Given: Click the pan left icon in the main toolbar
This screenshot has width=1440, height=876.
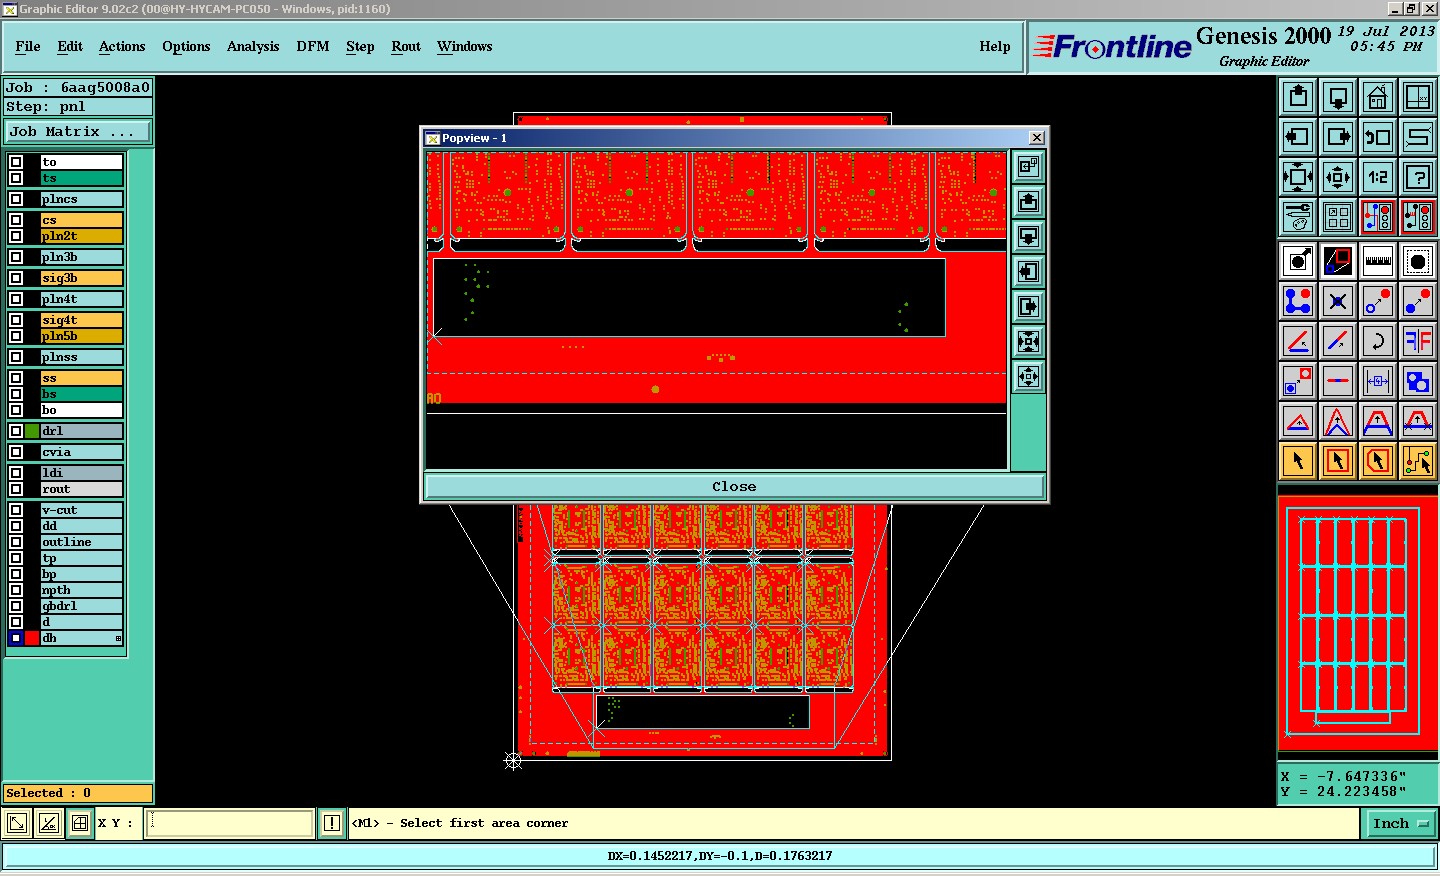Looking at the screenshot, I should (x=1298, y=137).
